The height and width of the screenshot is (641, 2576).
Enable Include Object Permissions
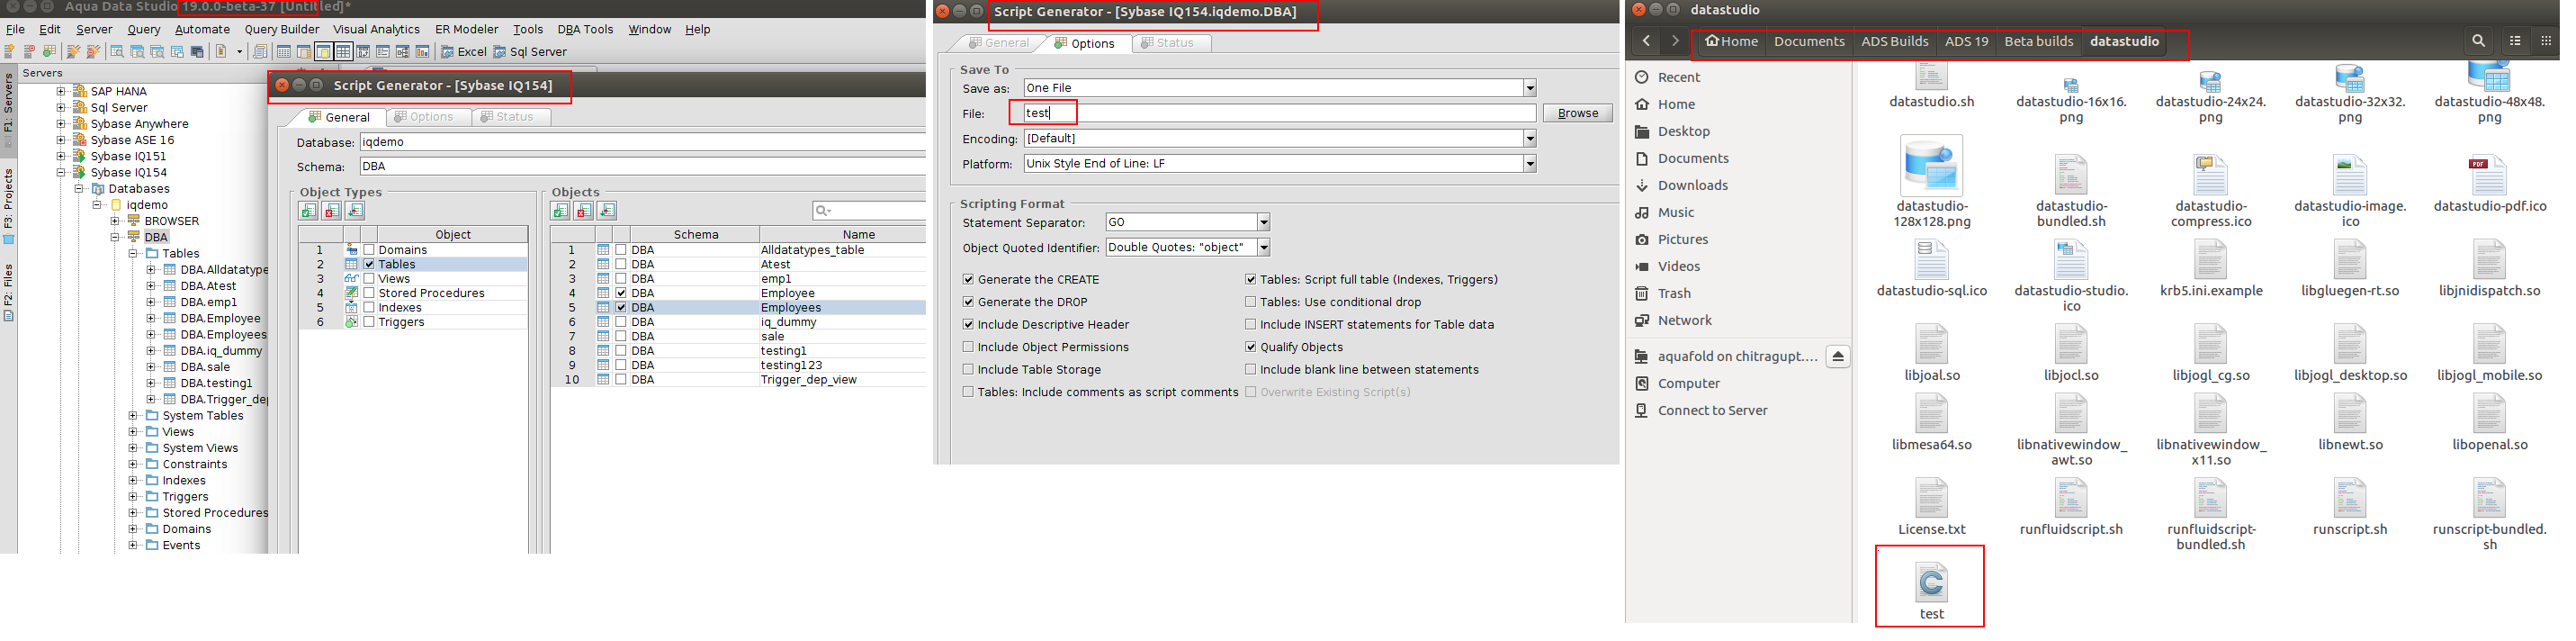click(968, 347)
